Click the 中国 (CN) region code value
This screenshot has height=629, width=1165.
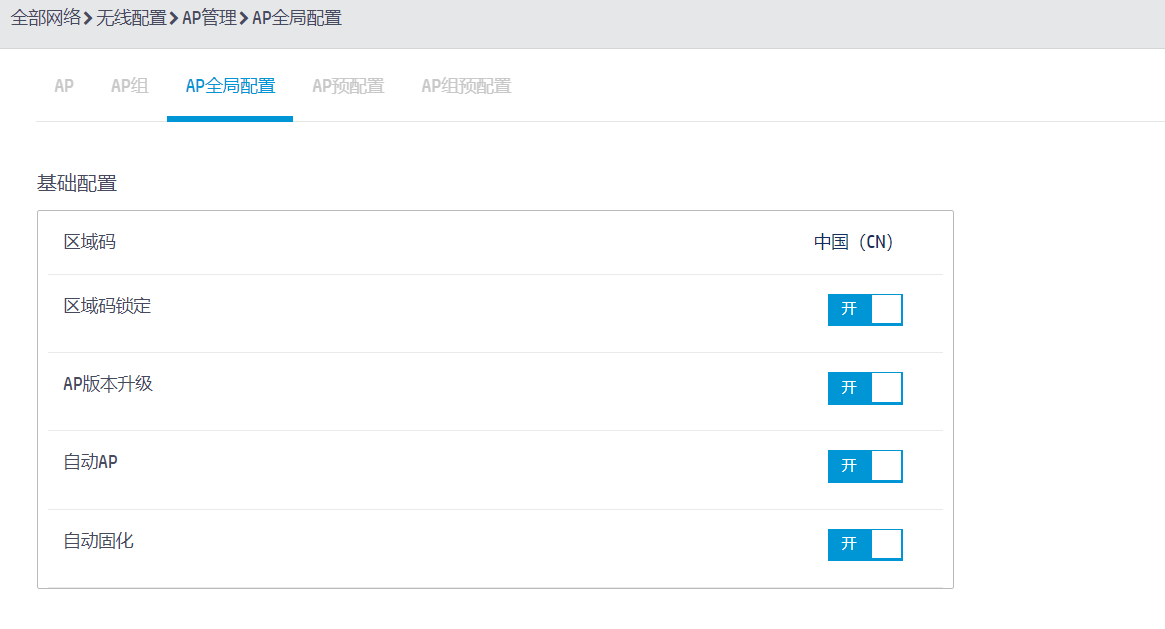coord(853,242)
